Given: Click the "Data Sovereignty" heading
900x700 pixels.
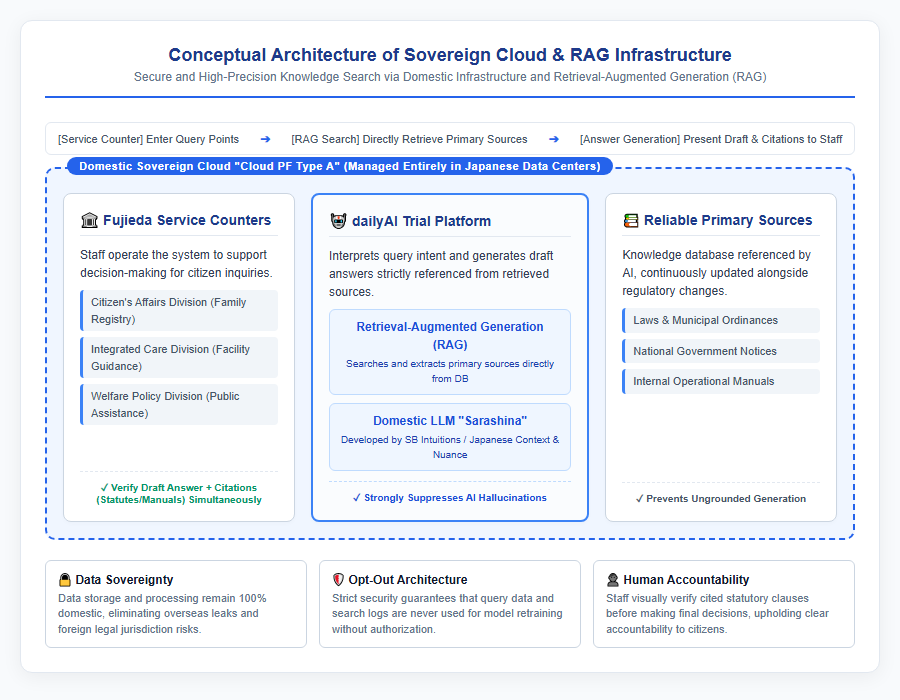Looking at the screenshot, I should pos(124,580).
